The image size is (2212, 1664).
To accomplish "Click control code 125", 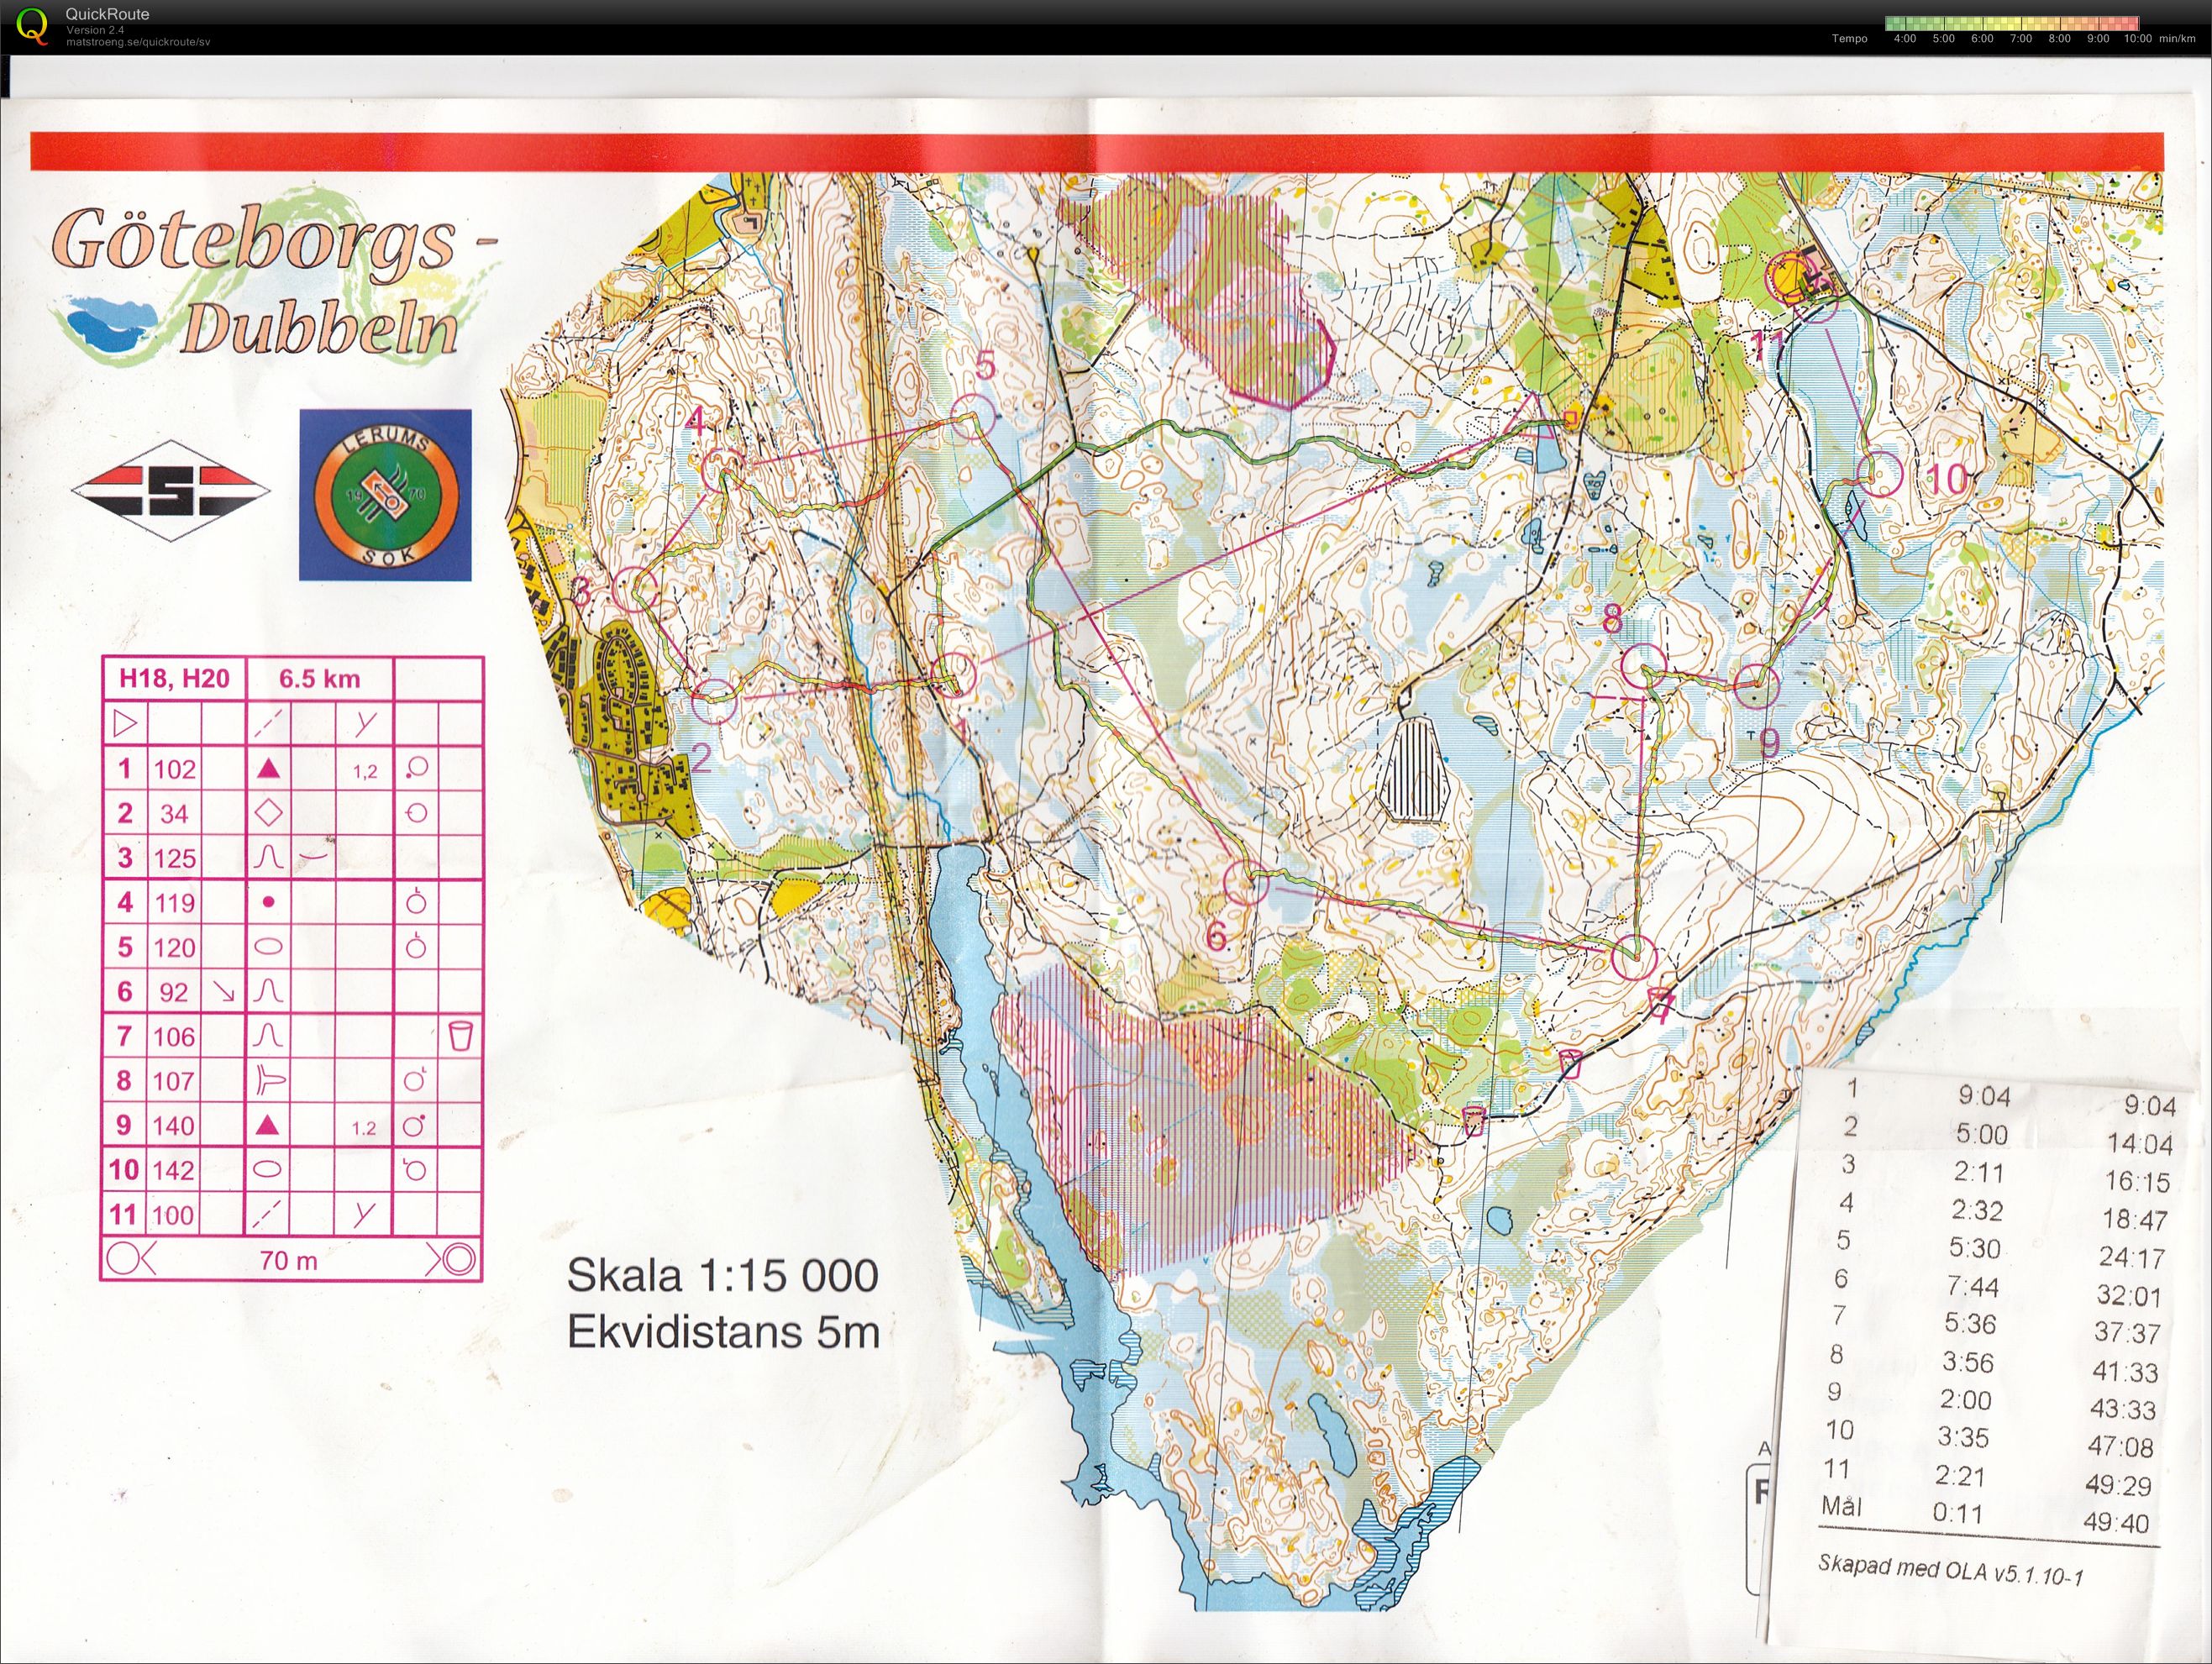I will coord(174,858).
